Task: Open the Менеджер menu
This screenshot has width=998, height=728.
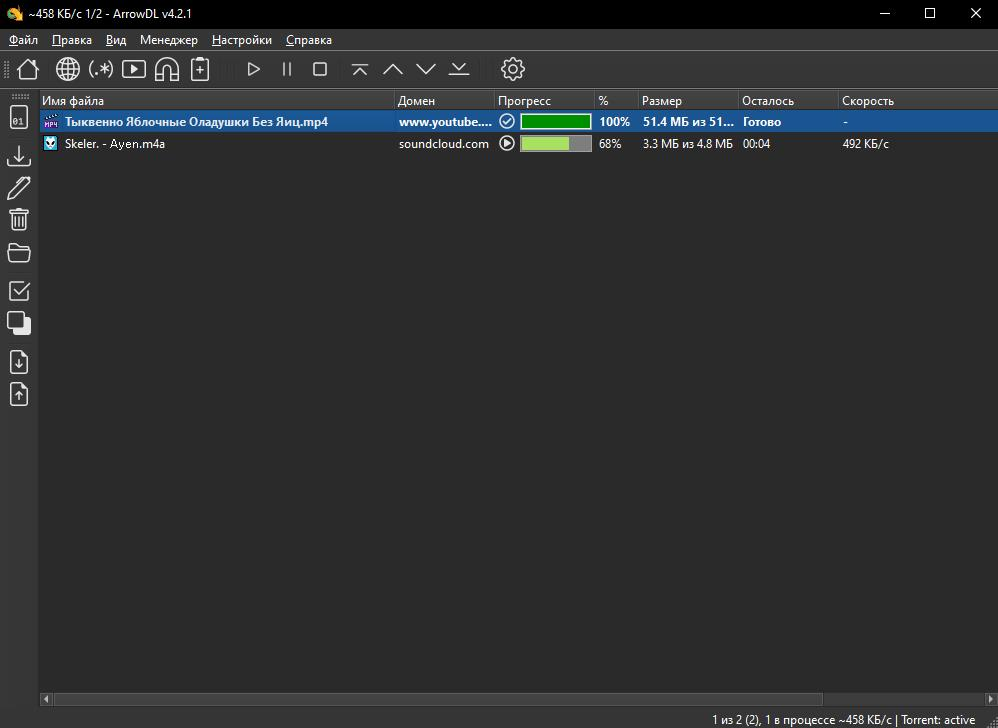Action: click(169, 40)
